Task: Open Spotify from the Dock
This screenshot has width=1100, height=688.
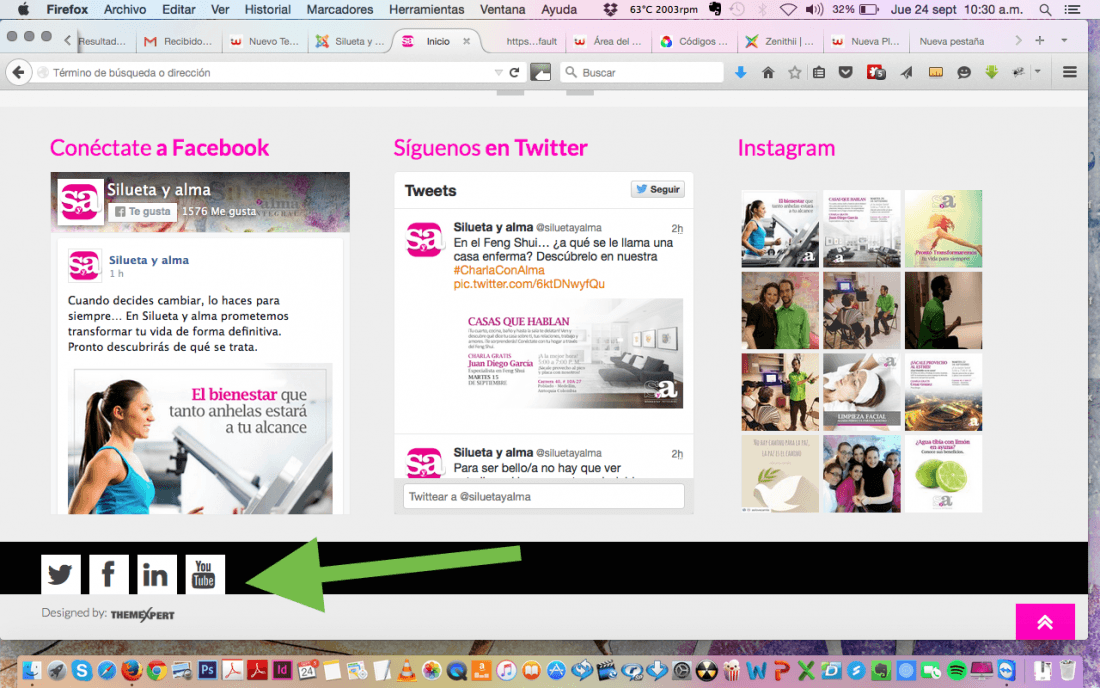Action: (x=956, y=670)
